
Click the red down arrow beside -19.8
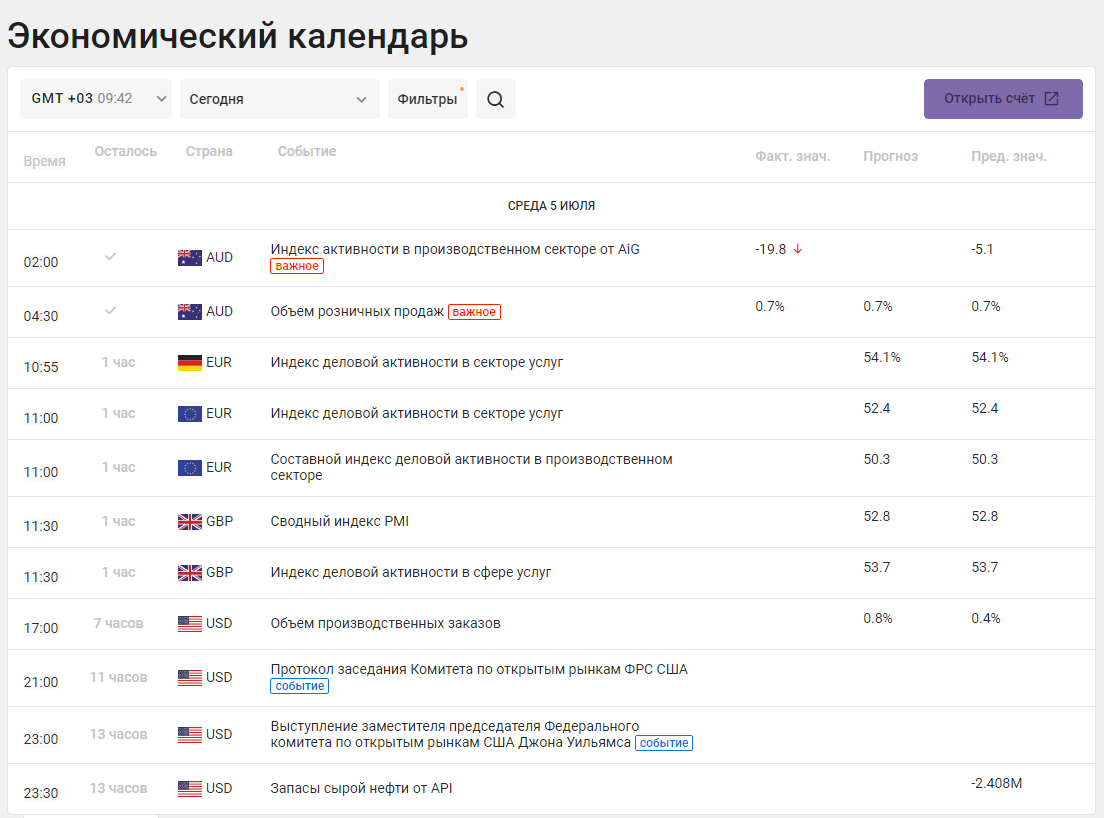pyautogui.click(x=798, y=249)
